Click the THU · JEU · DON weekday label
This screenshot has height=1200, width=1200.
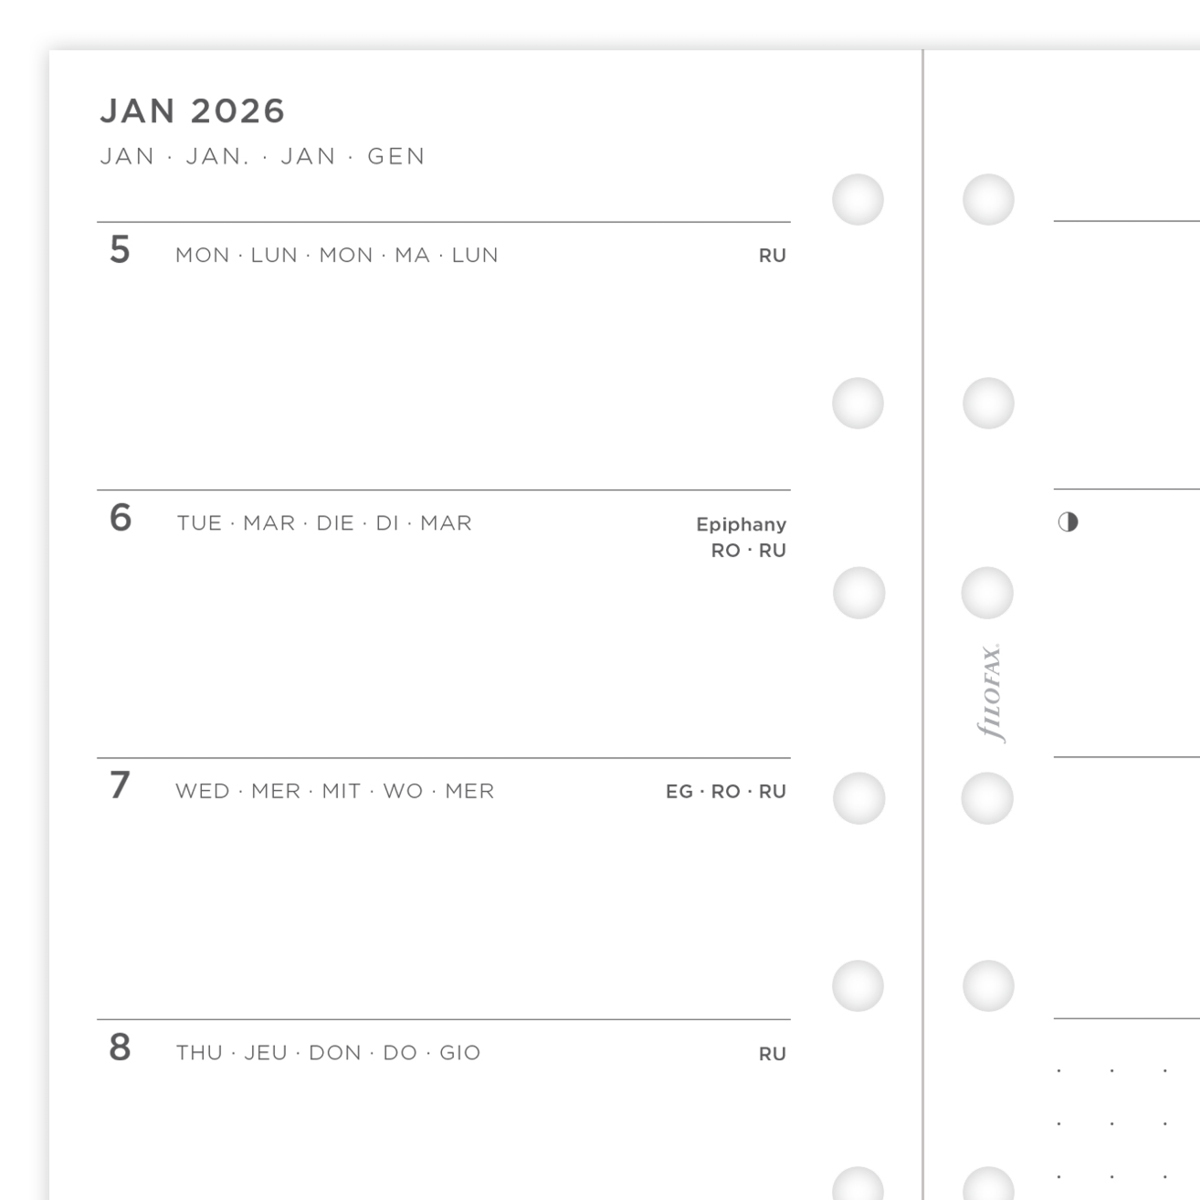tap(328, 1053)
